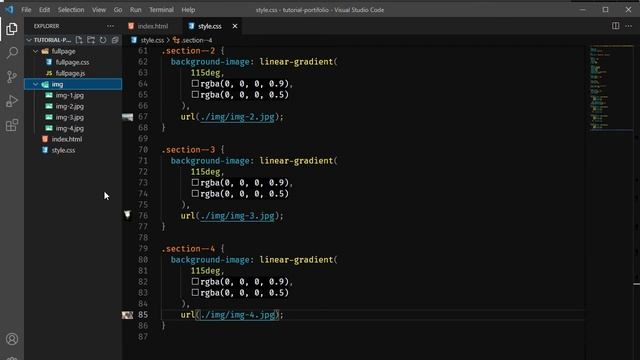Open the Accounts menu icon

(12, 339)
